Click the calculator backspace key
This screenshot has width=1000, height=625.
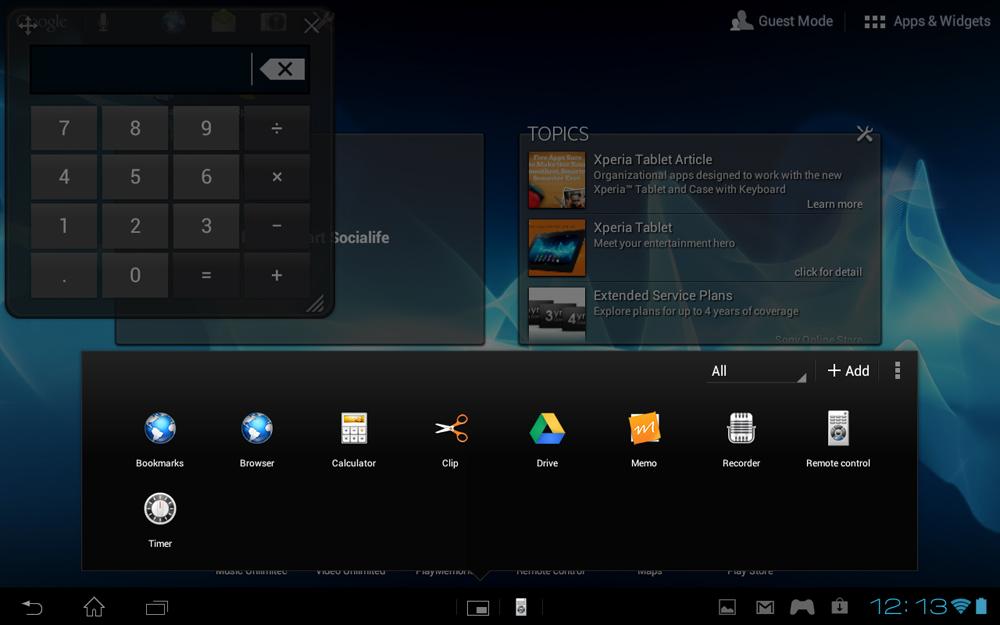283,69
